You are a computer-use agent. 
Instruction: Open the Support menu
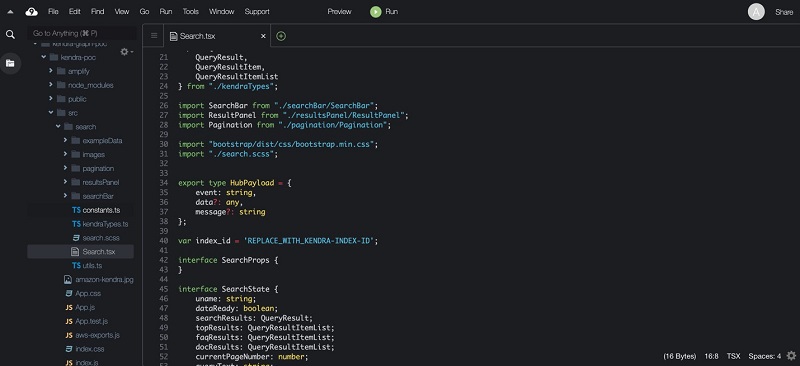pyautogui.click(x=257, y=12)
